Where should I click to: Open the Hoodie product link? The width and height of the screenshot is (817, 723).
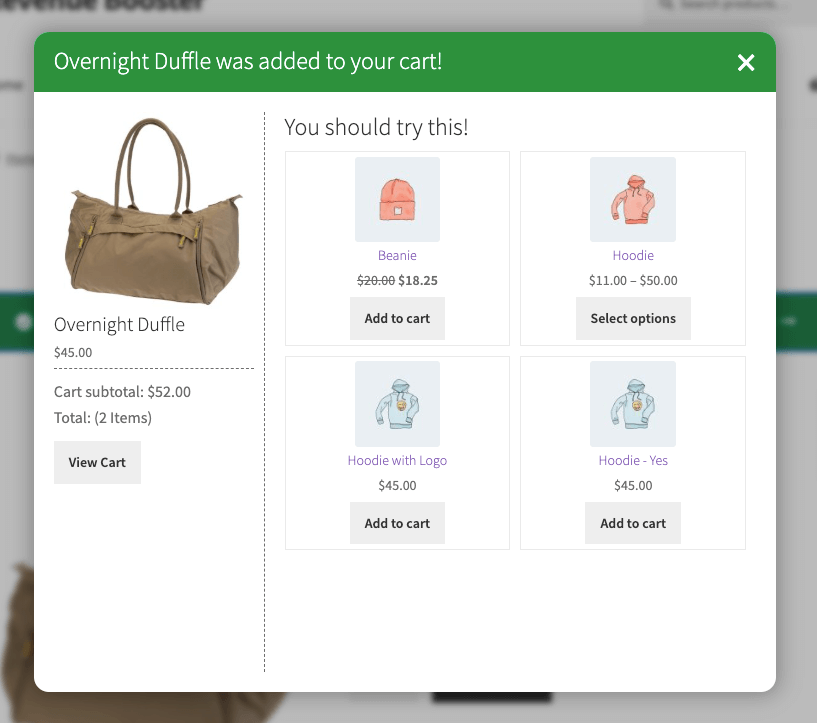(x=633, y=255)
